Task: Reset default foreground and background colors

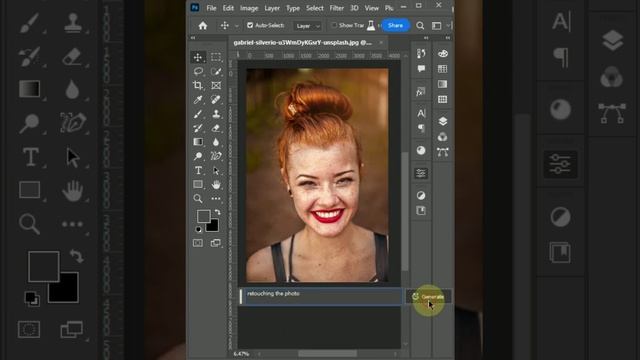Action: point(198,230)
